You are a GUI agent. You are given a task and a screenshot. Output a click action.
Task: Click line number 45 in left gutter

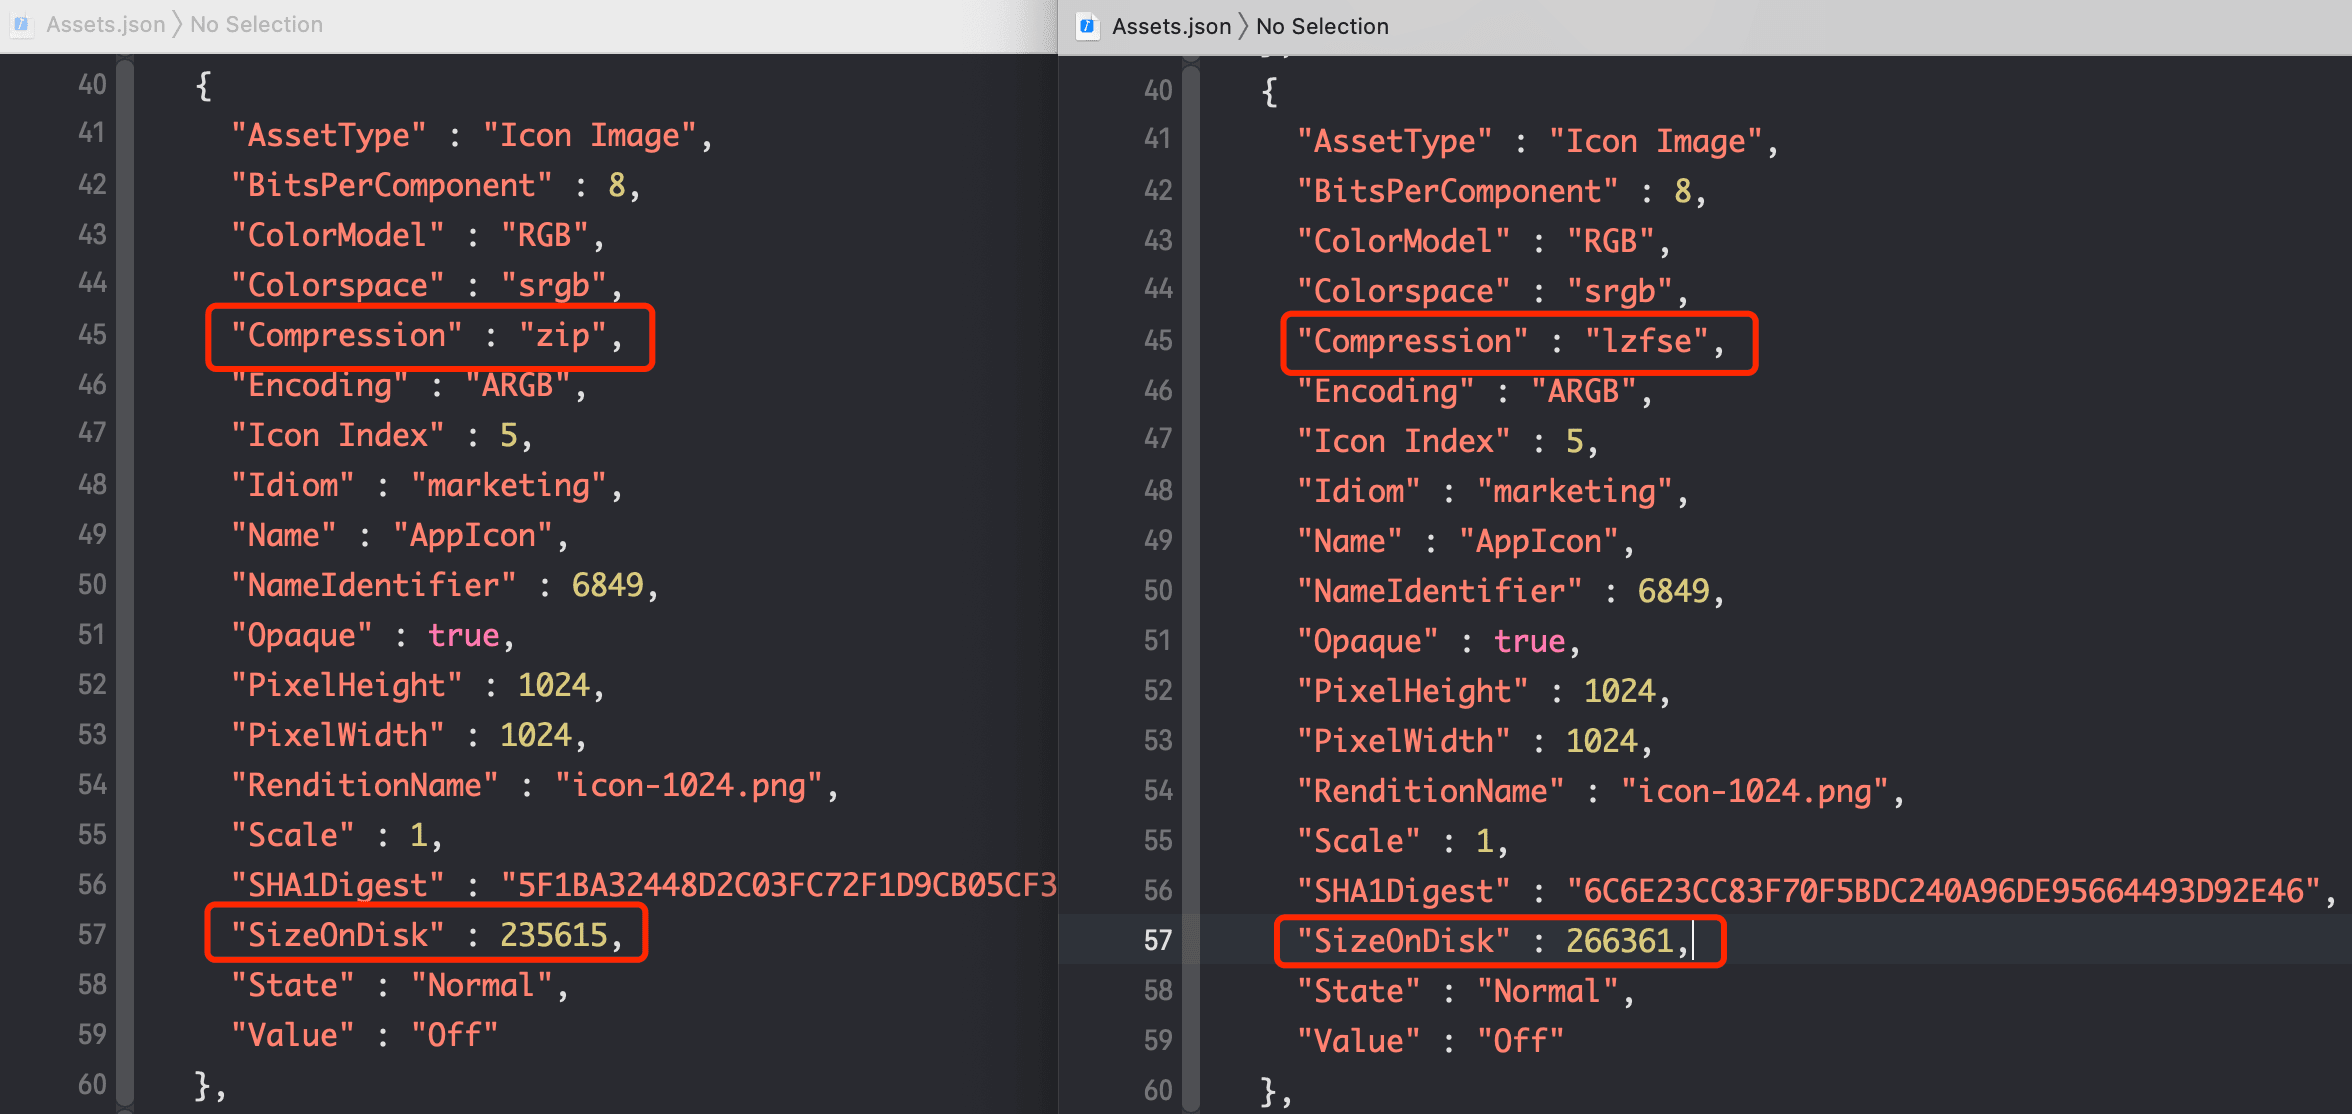92,334
